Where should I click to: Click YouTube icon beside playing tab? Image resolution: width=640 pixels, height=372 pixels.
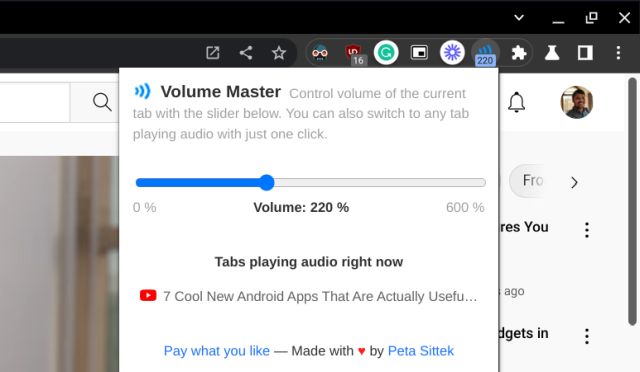pos(148,295)
